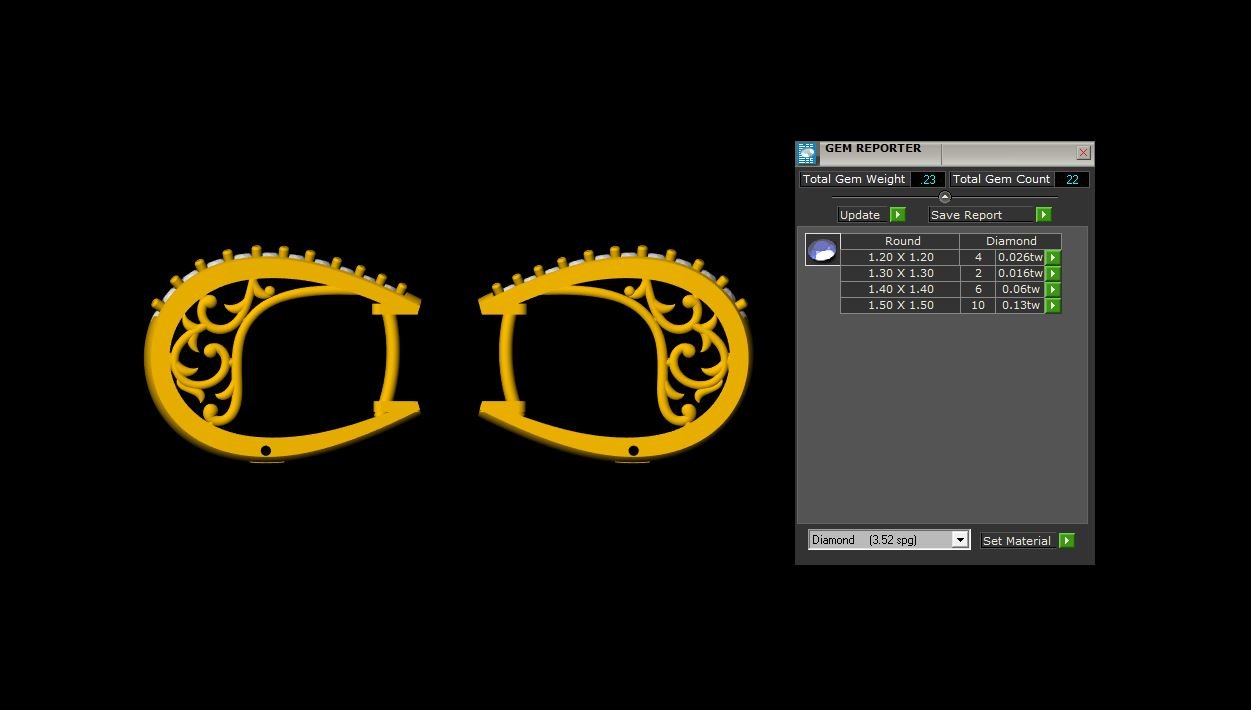Viewport: 1251px width, 710px height.
Task: Click green arrow for 1.40 X 1.40 row
Action: [1053, 290]
